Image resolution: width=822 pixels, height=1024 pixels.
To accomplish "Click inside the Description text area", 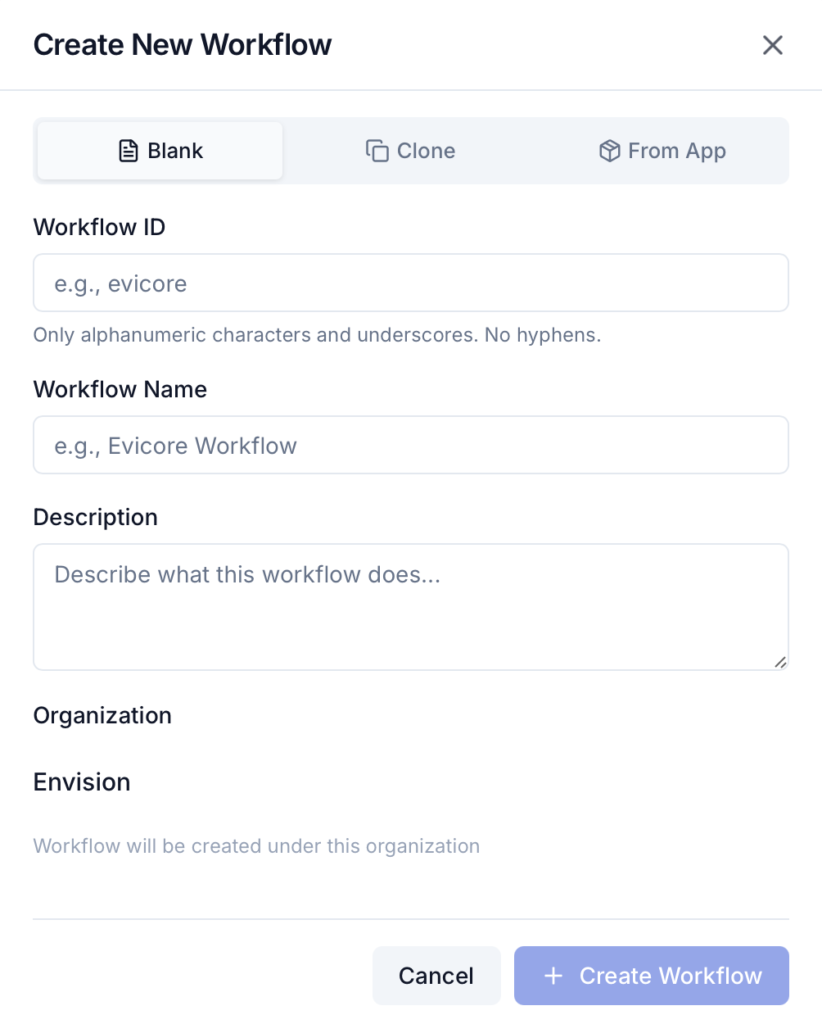I will click(410, 606).
